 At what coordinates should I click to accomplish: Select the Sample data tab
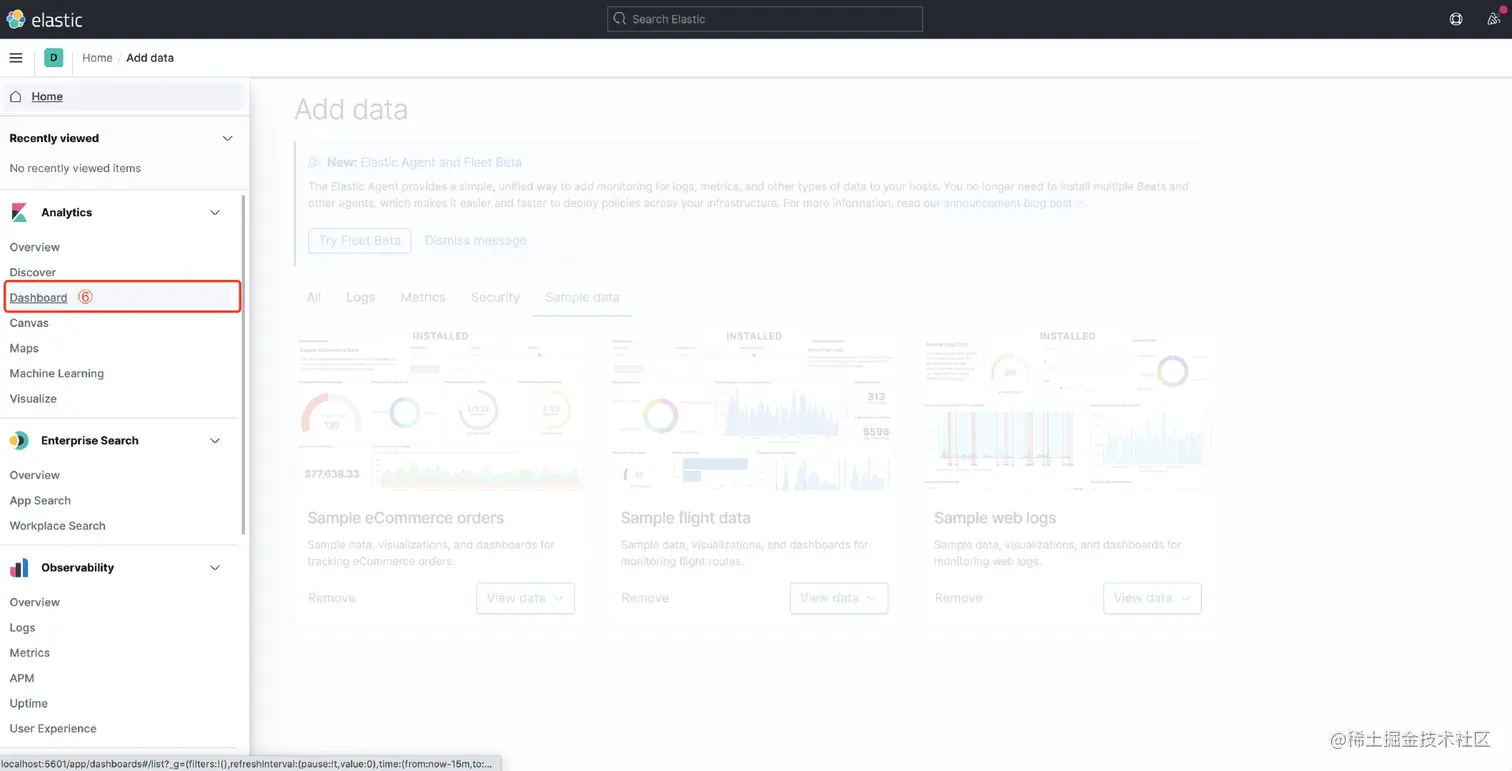tap(582, 297)
